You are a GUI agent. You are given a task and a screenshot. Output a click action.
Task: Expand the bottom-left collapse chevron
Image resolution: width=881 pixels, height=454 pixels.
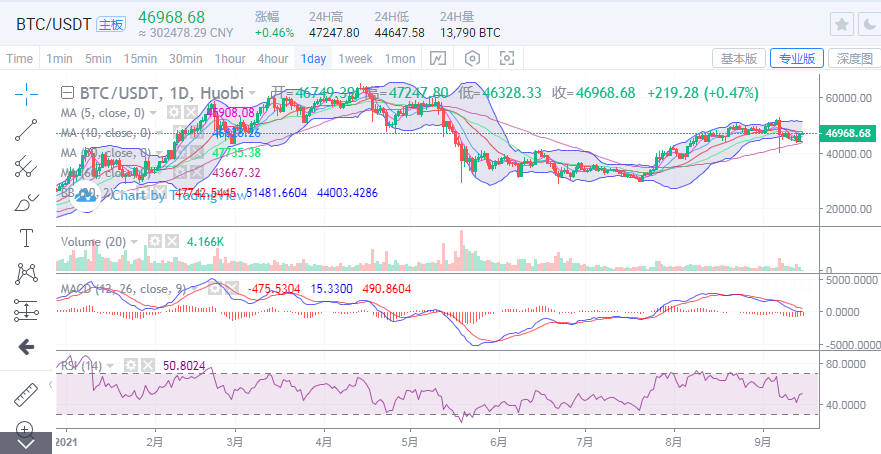click(26, 442)
